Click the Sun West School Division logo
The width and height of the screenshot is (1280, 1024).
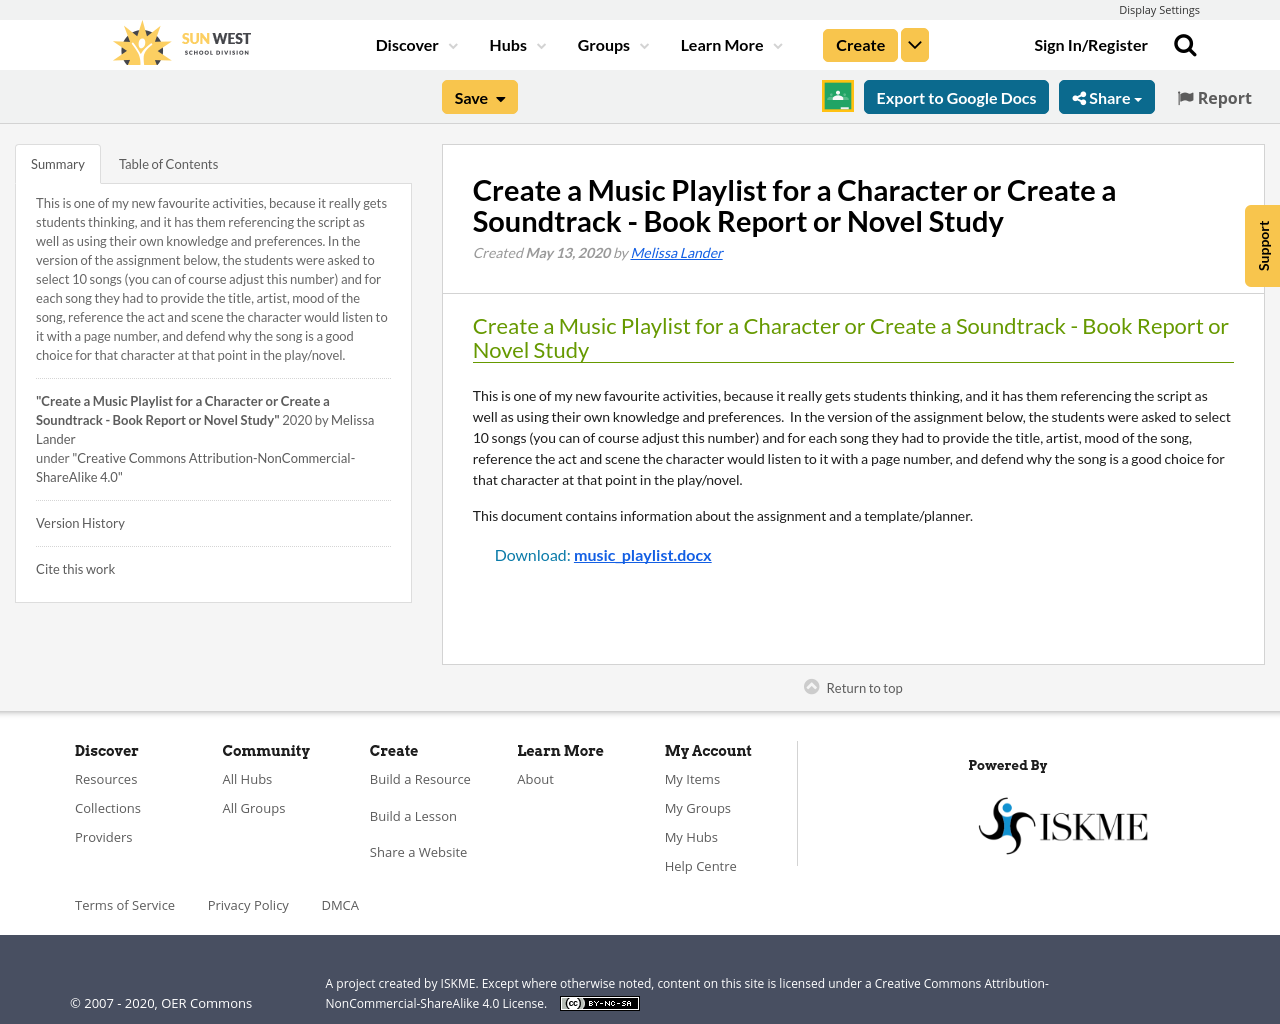click(x=180, y=42)
